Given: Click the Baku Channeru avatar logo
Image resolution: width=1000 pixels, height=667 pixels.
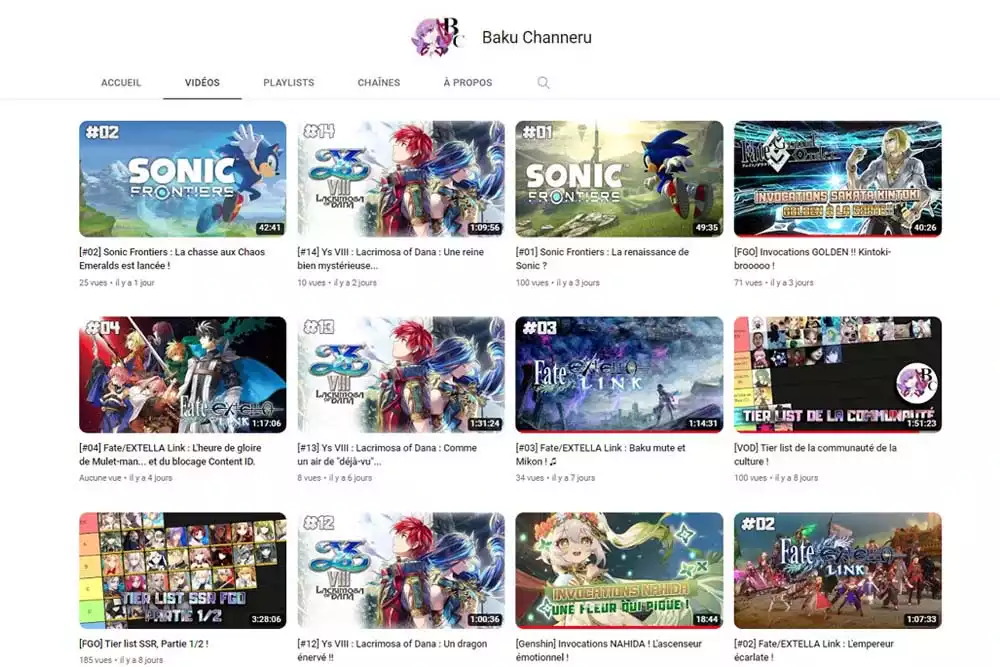Looking at the screenshot, I should point(437,37).
